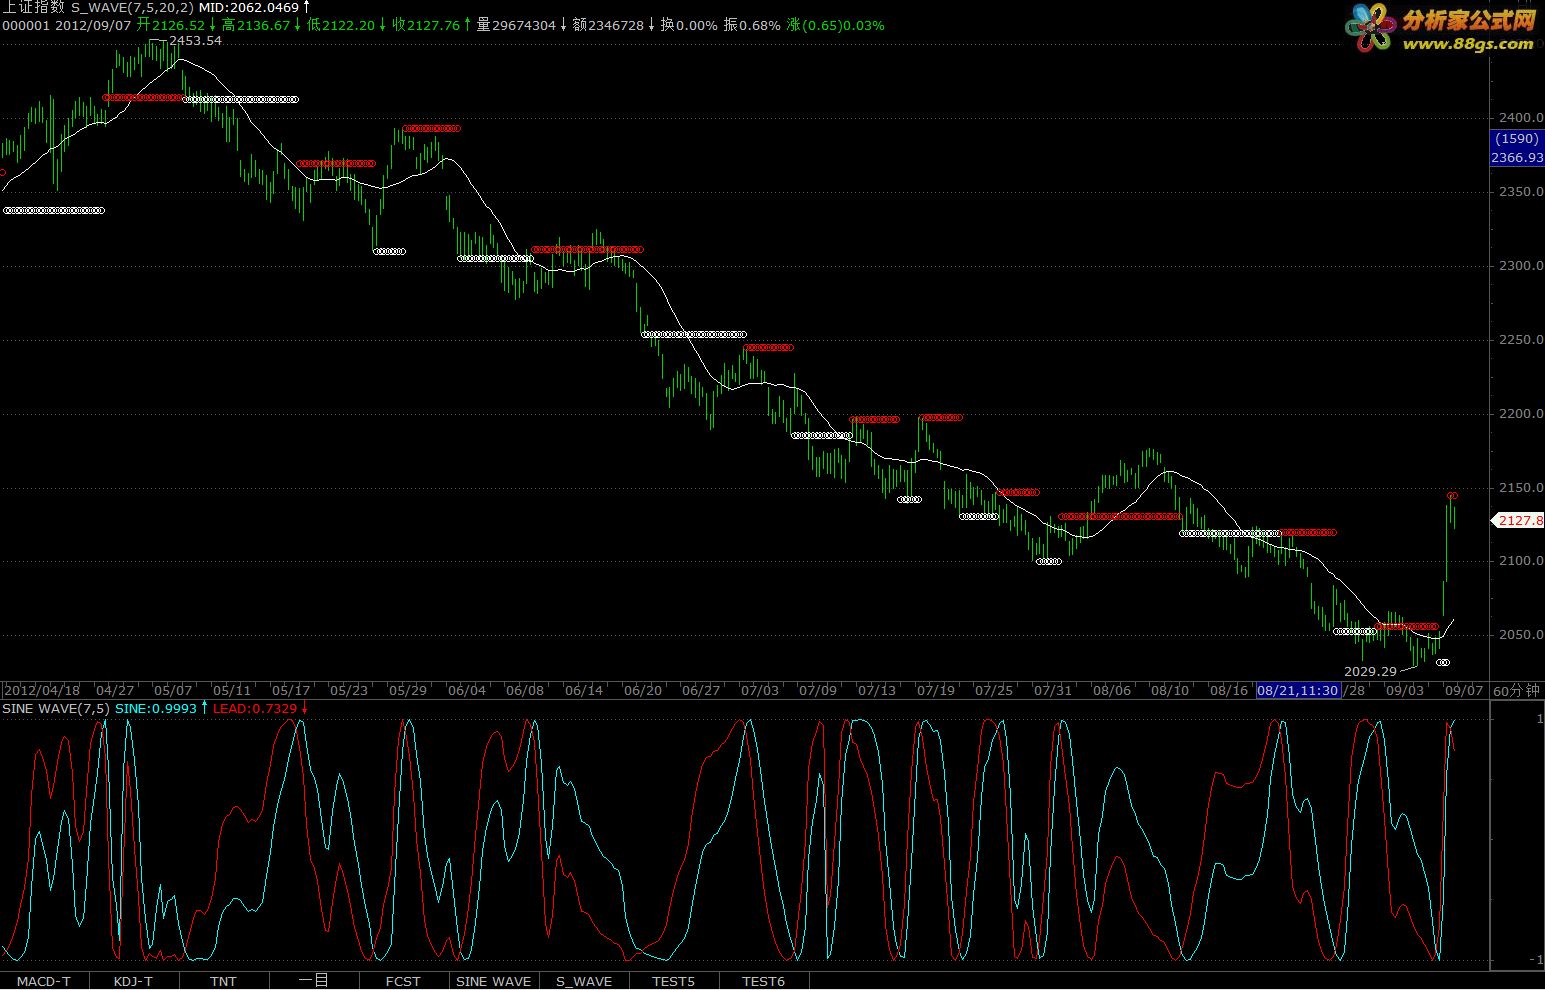Click the high price 高2136.67

coord(257,25)
